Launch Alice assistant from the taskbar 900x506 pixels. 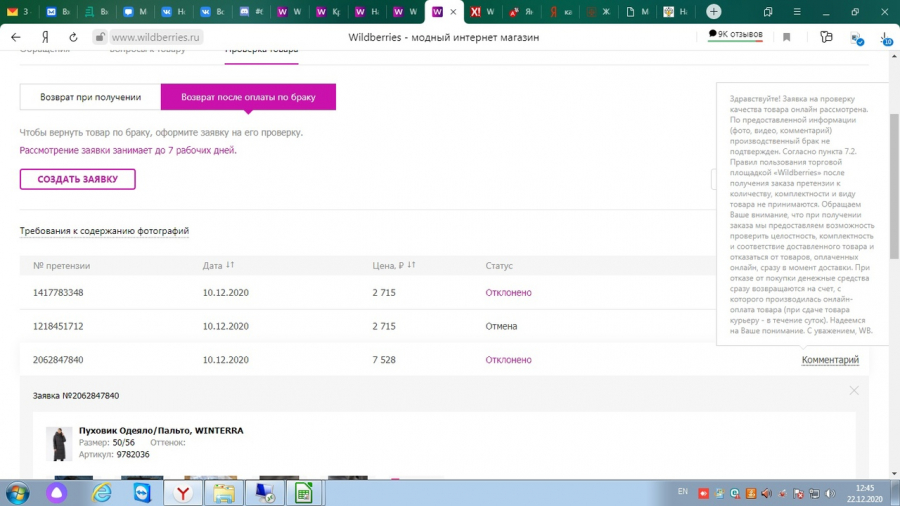point(56,493)
